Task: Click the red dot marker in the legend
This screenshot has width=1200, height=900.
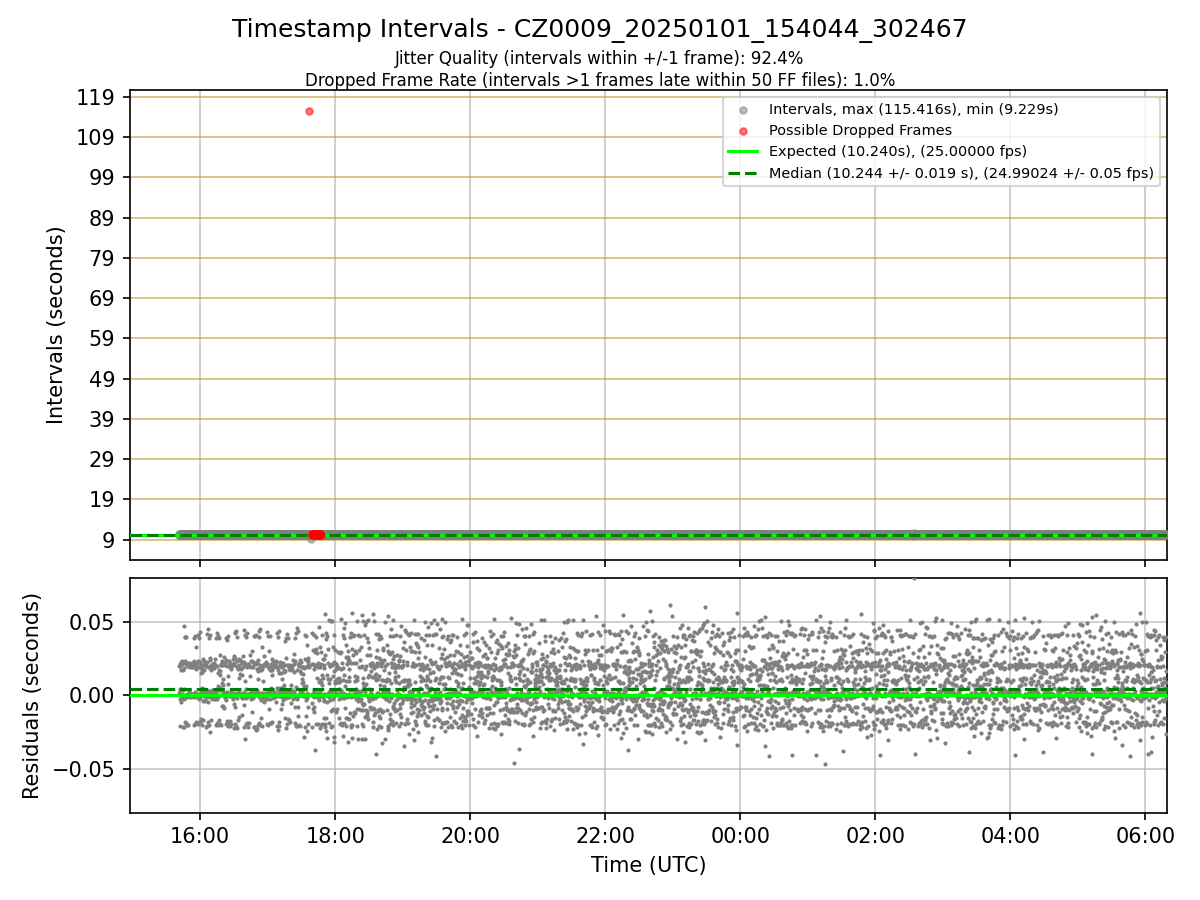Action: pyautogui.click(x=742, y=131)
